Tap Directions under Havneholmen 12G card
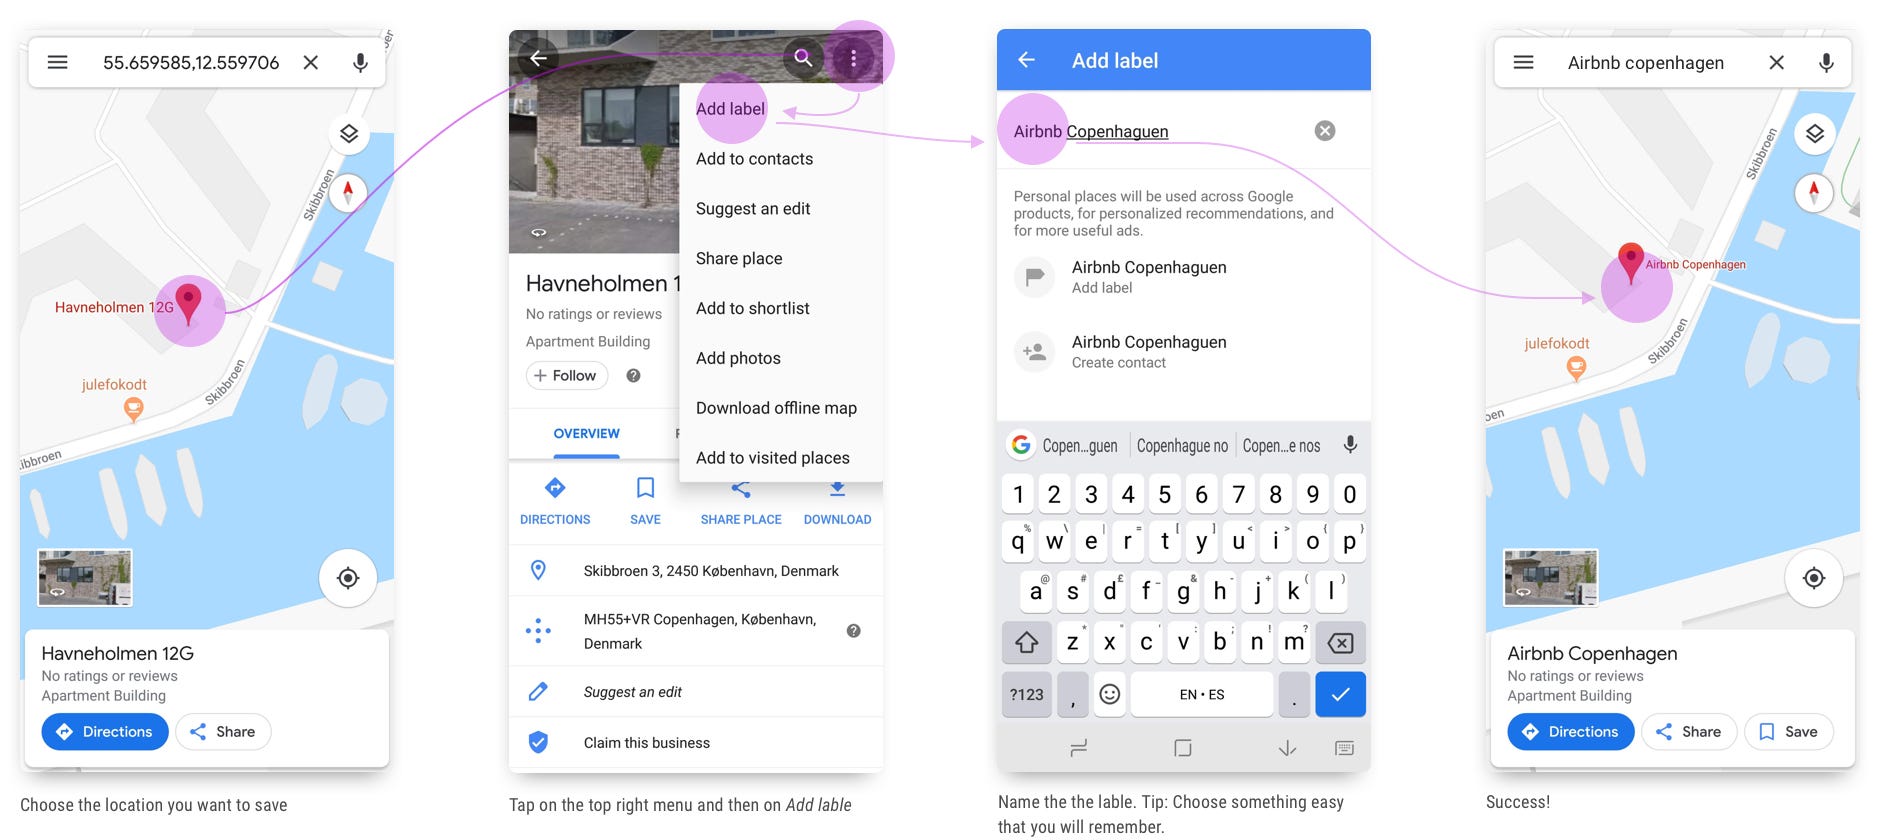1880x840 pixels. point(105,732)
